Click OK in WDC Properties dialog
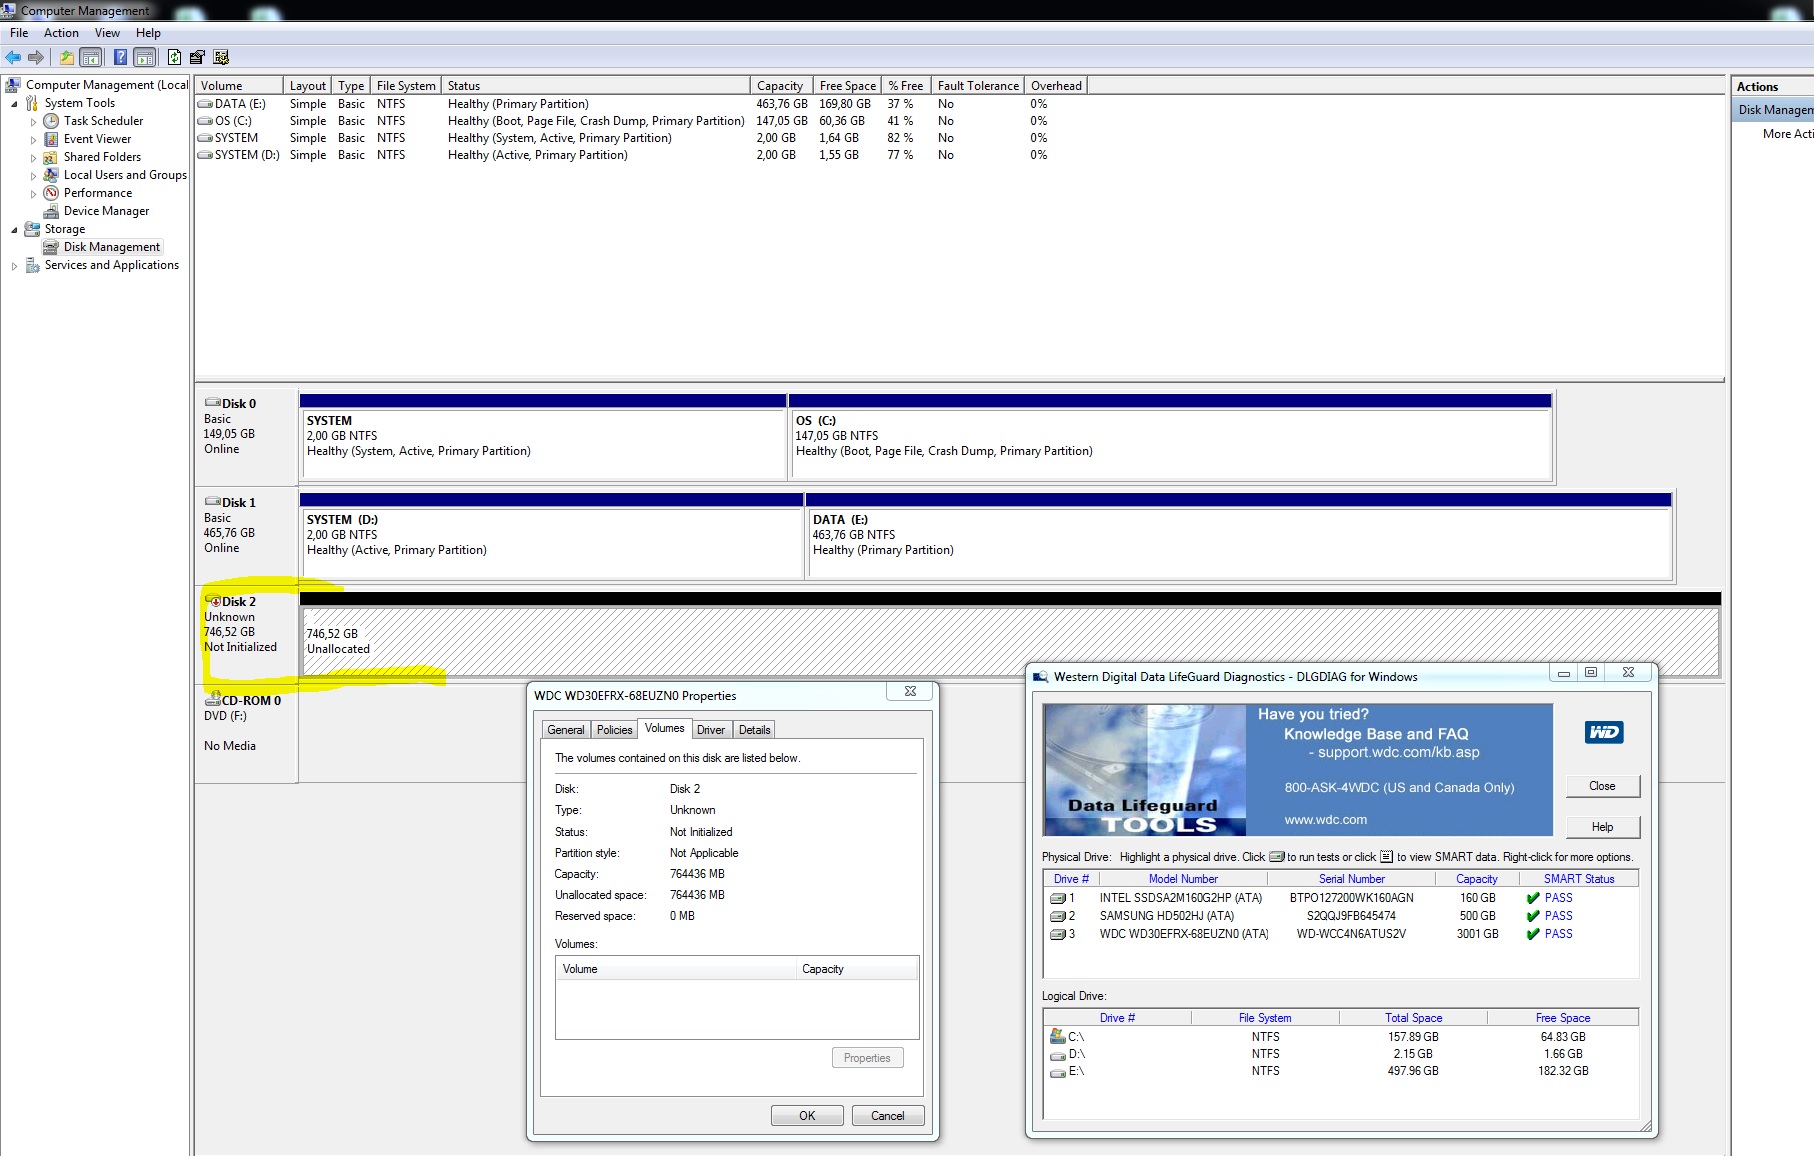 [x=806, y=1116]
